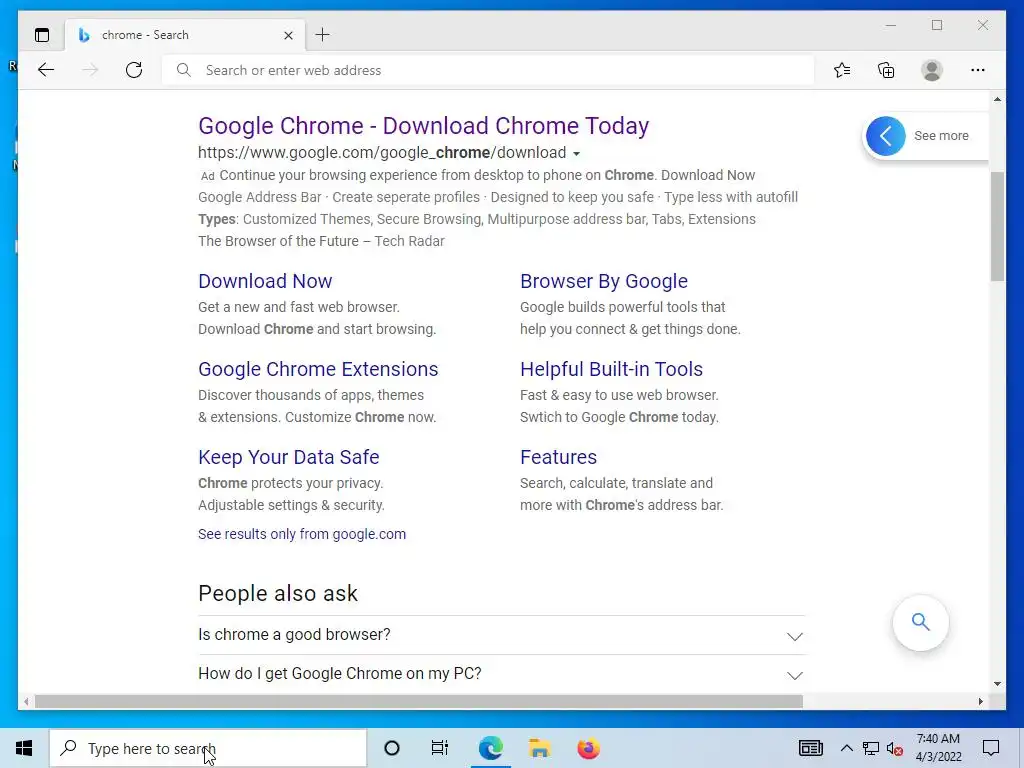Viewport: 1024px width, 768px height.
Task: Click the scroll up arrow
Action: [997, 99]
